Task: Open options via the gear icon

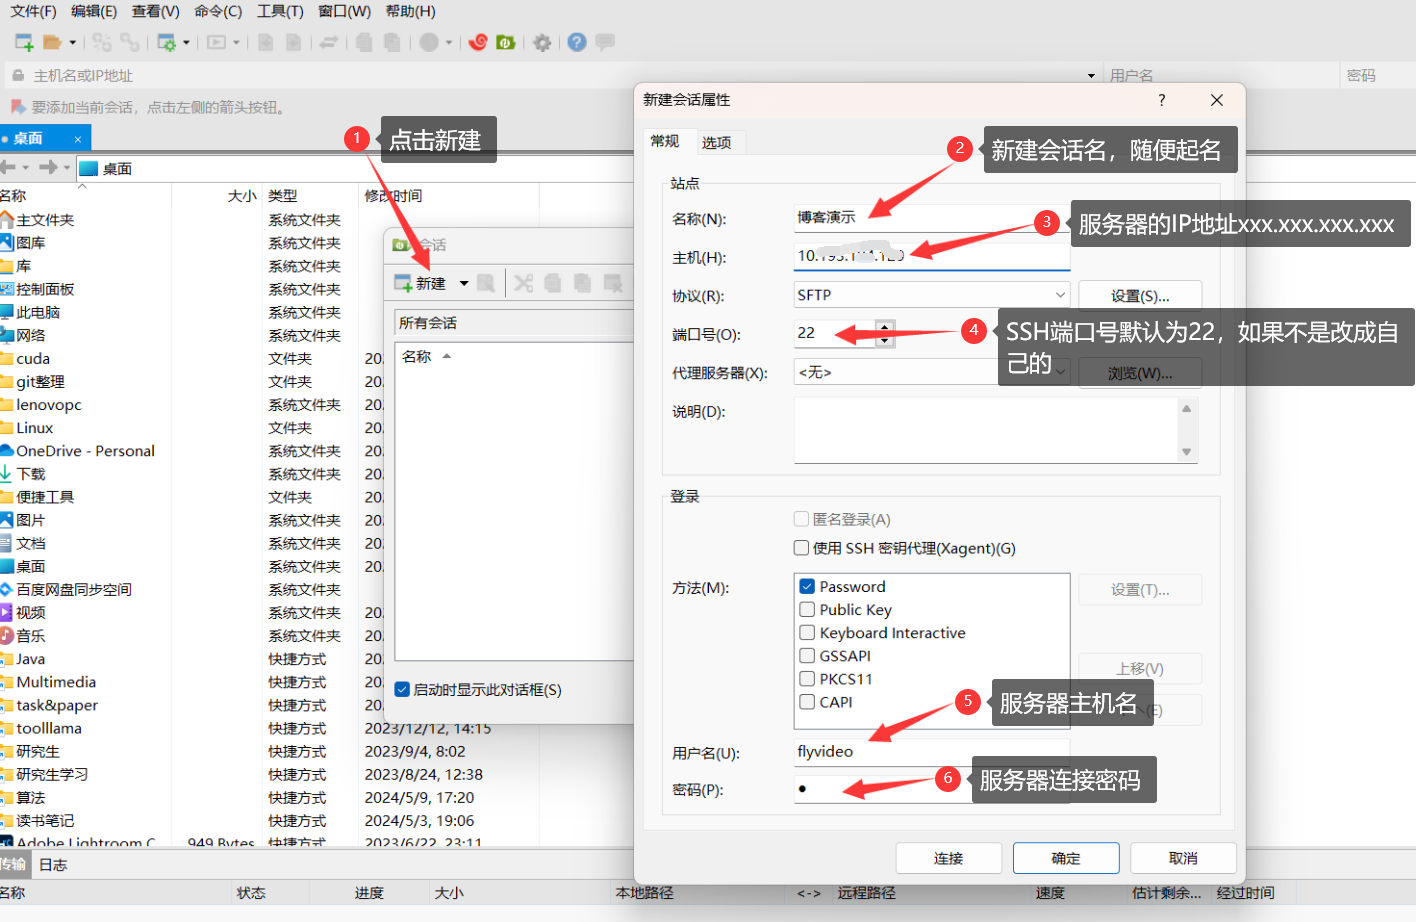Action: (542, 42)
